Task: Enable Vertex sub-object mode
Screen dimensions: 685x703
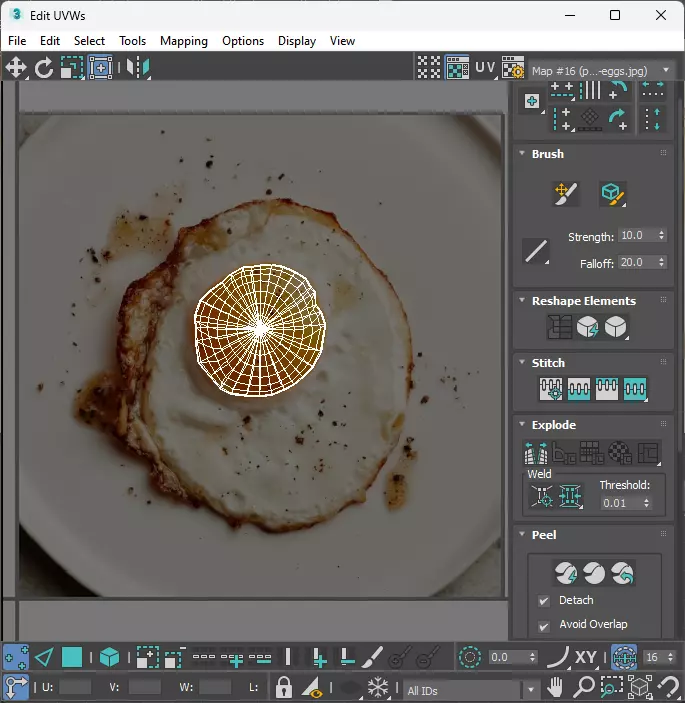Action: pyautogui.click(x=16, y=658)
